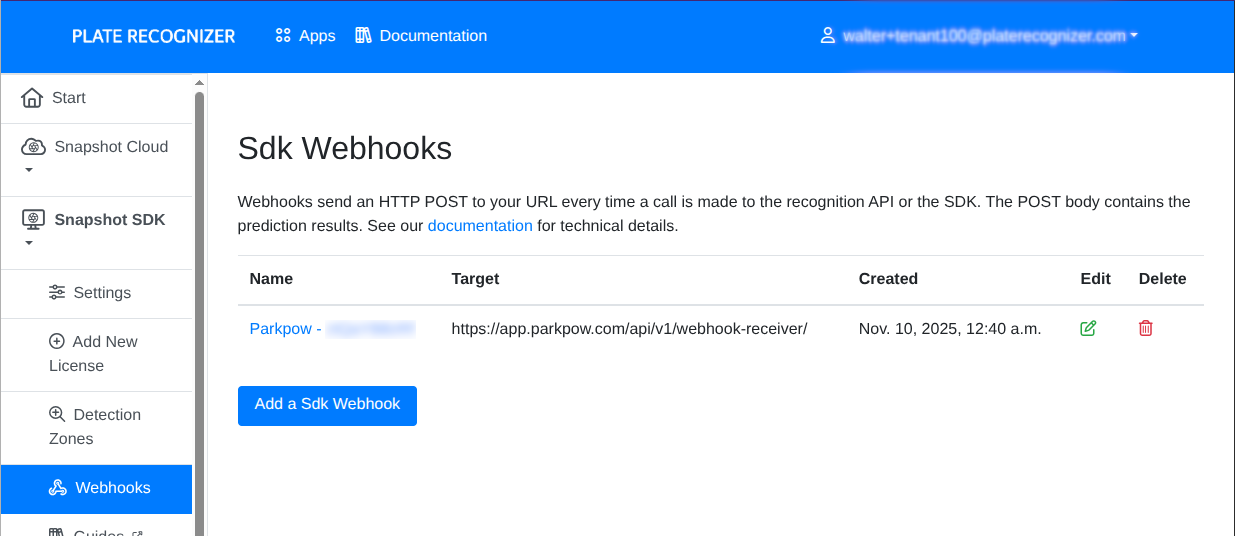Click the Apps grid icon

pos(283,36)
